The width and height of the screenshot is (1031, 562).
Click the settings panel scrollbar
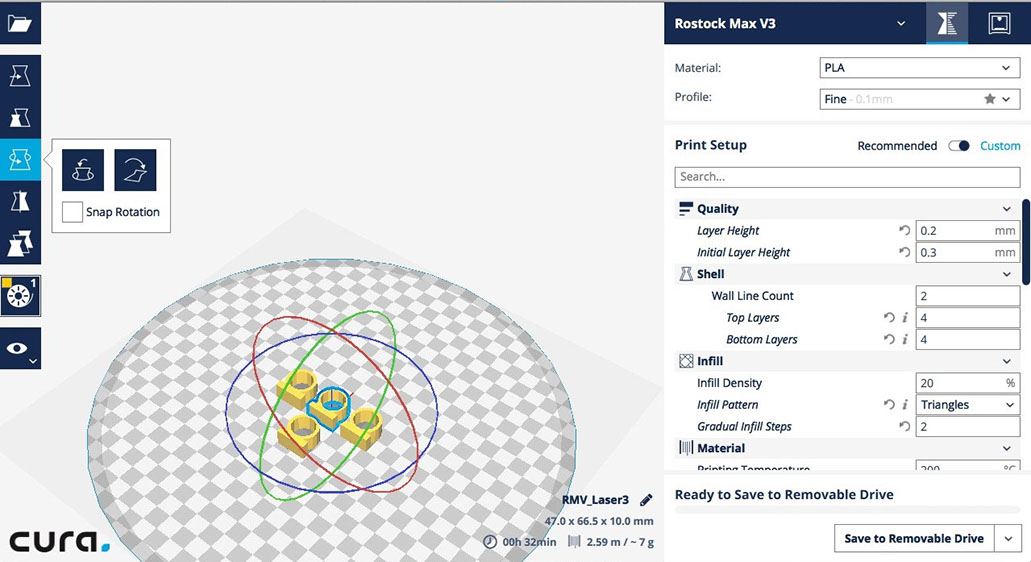(x=1026, y=242)
